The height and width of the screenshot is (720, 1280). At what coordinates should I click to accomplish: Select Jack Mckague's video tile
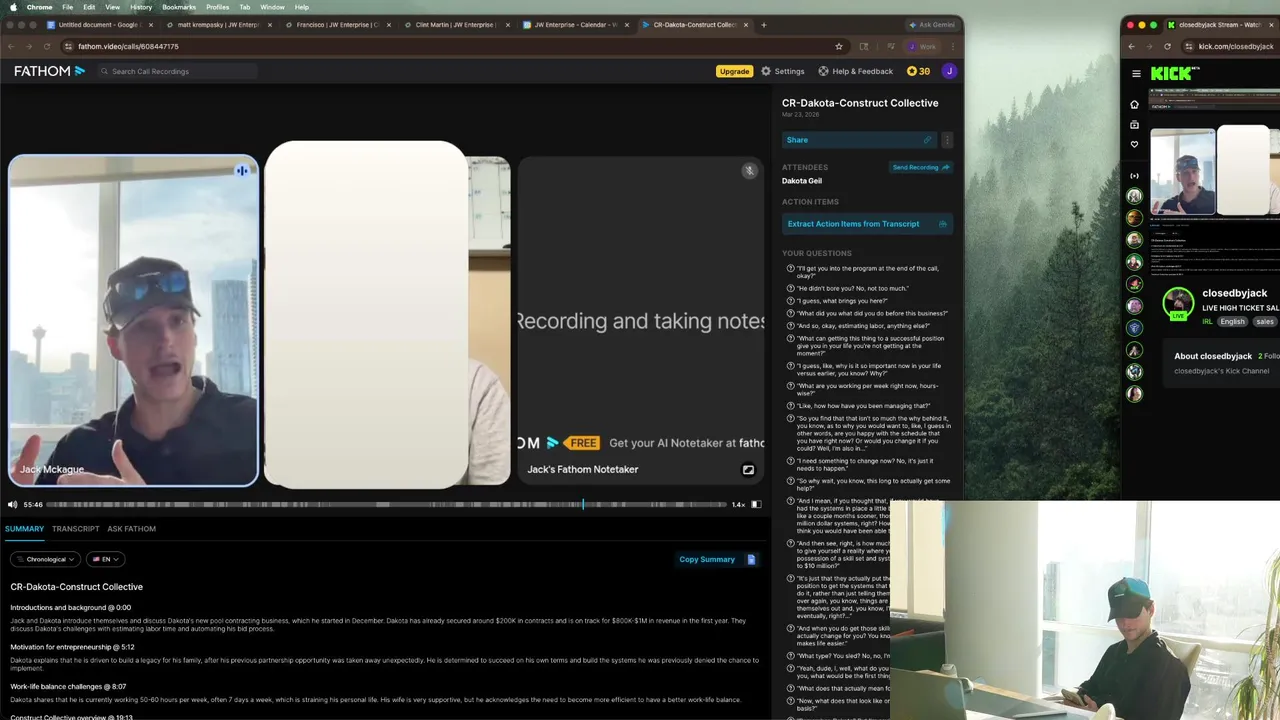(134, 321)
